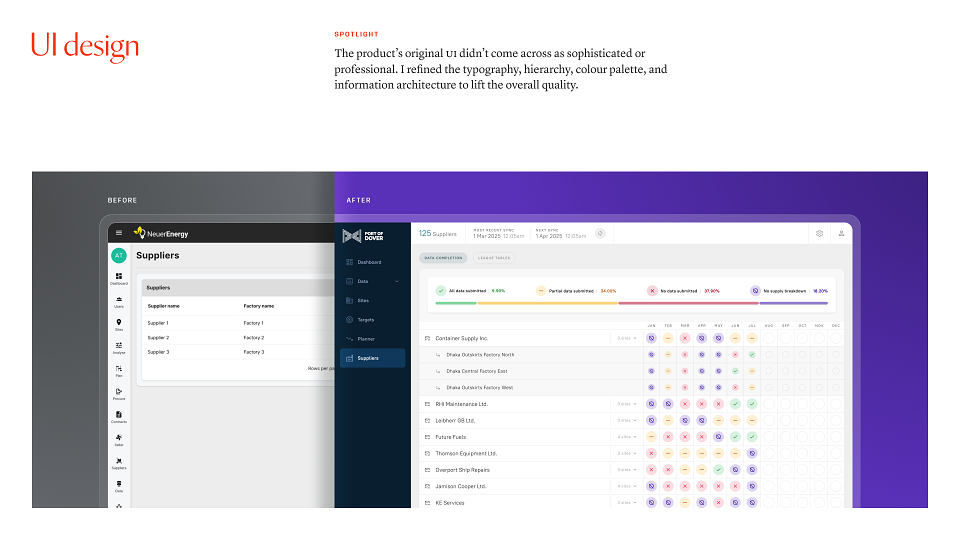Click the AT user avatar
This screenshot has height=540, width=960.
point(119,255)
